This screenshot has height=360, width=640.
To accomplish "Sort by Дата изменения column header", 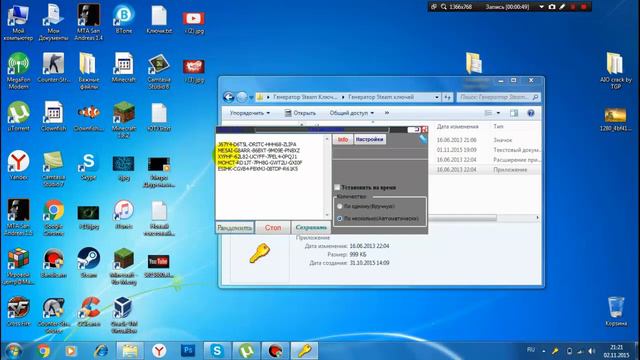I will coord(457,127).
